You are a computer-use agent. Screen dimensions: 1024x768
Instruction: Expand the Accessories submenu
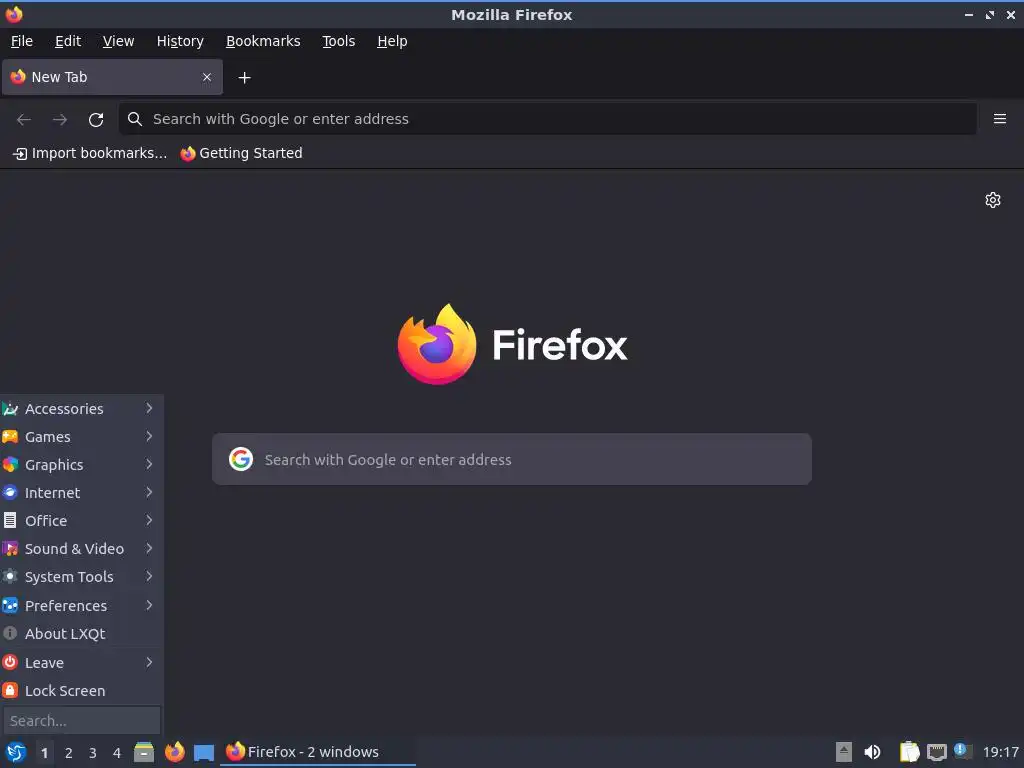click(82, 409)
